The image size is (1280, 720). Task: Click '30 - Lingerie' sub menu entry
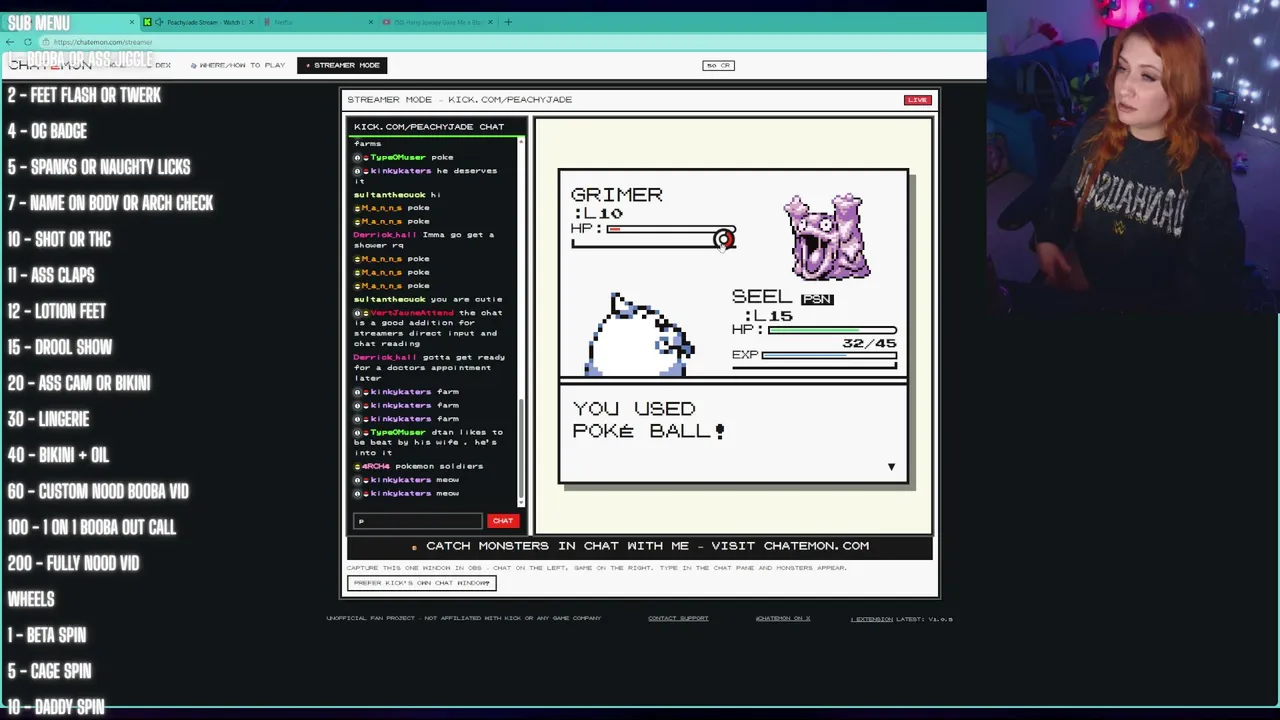pos(48,420)
